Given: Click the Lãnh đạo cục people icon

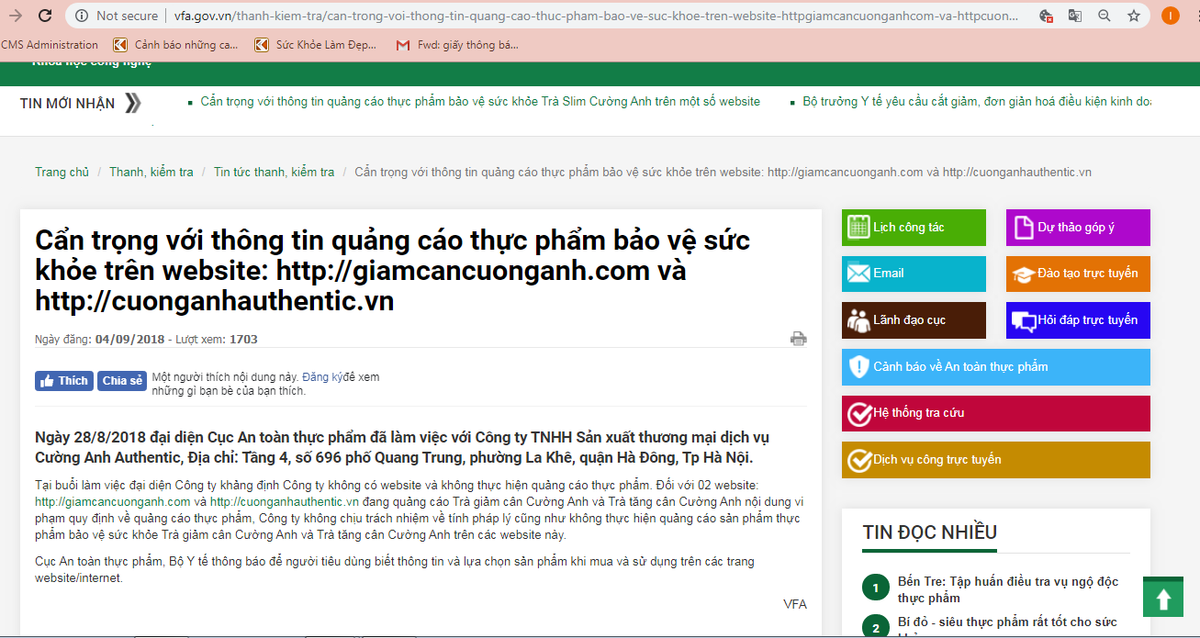Looking at the screenshot, I should pyautogui.click(x=859, y=320).
